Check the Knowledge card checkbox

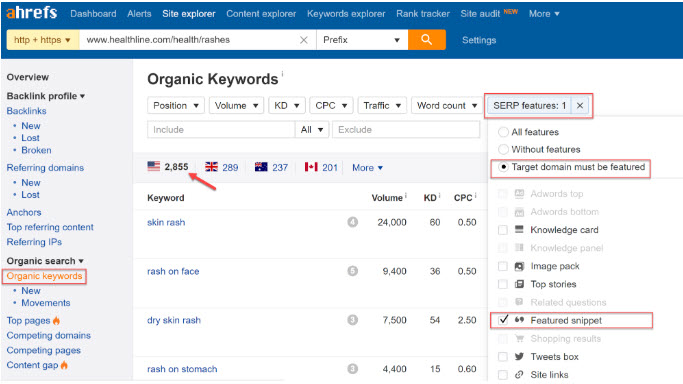(x=503, y=230)
